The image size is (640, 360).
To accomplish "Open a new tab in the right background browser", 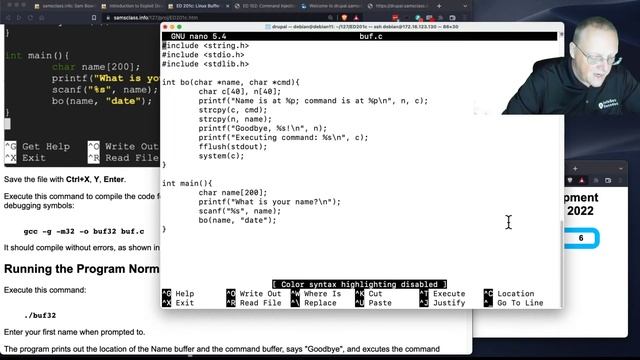I will tap(575, 169).
